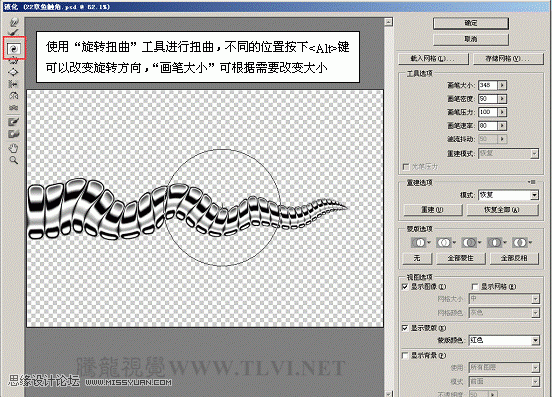Click the 取消 button
The image size is (552, 397).
[x=471, y=39]
